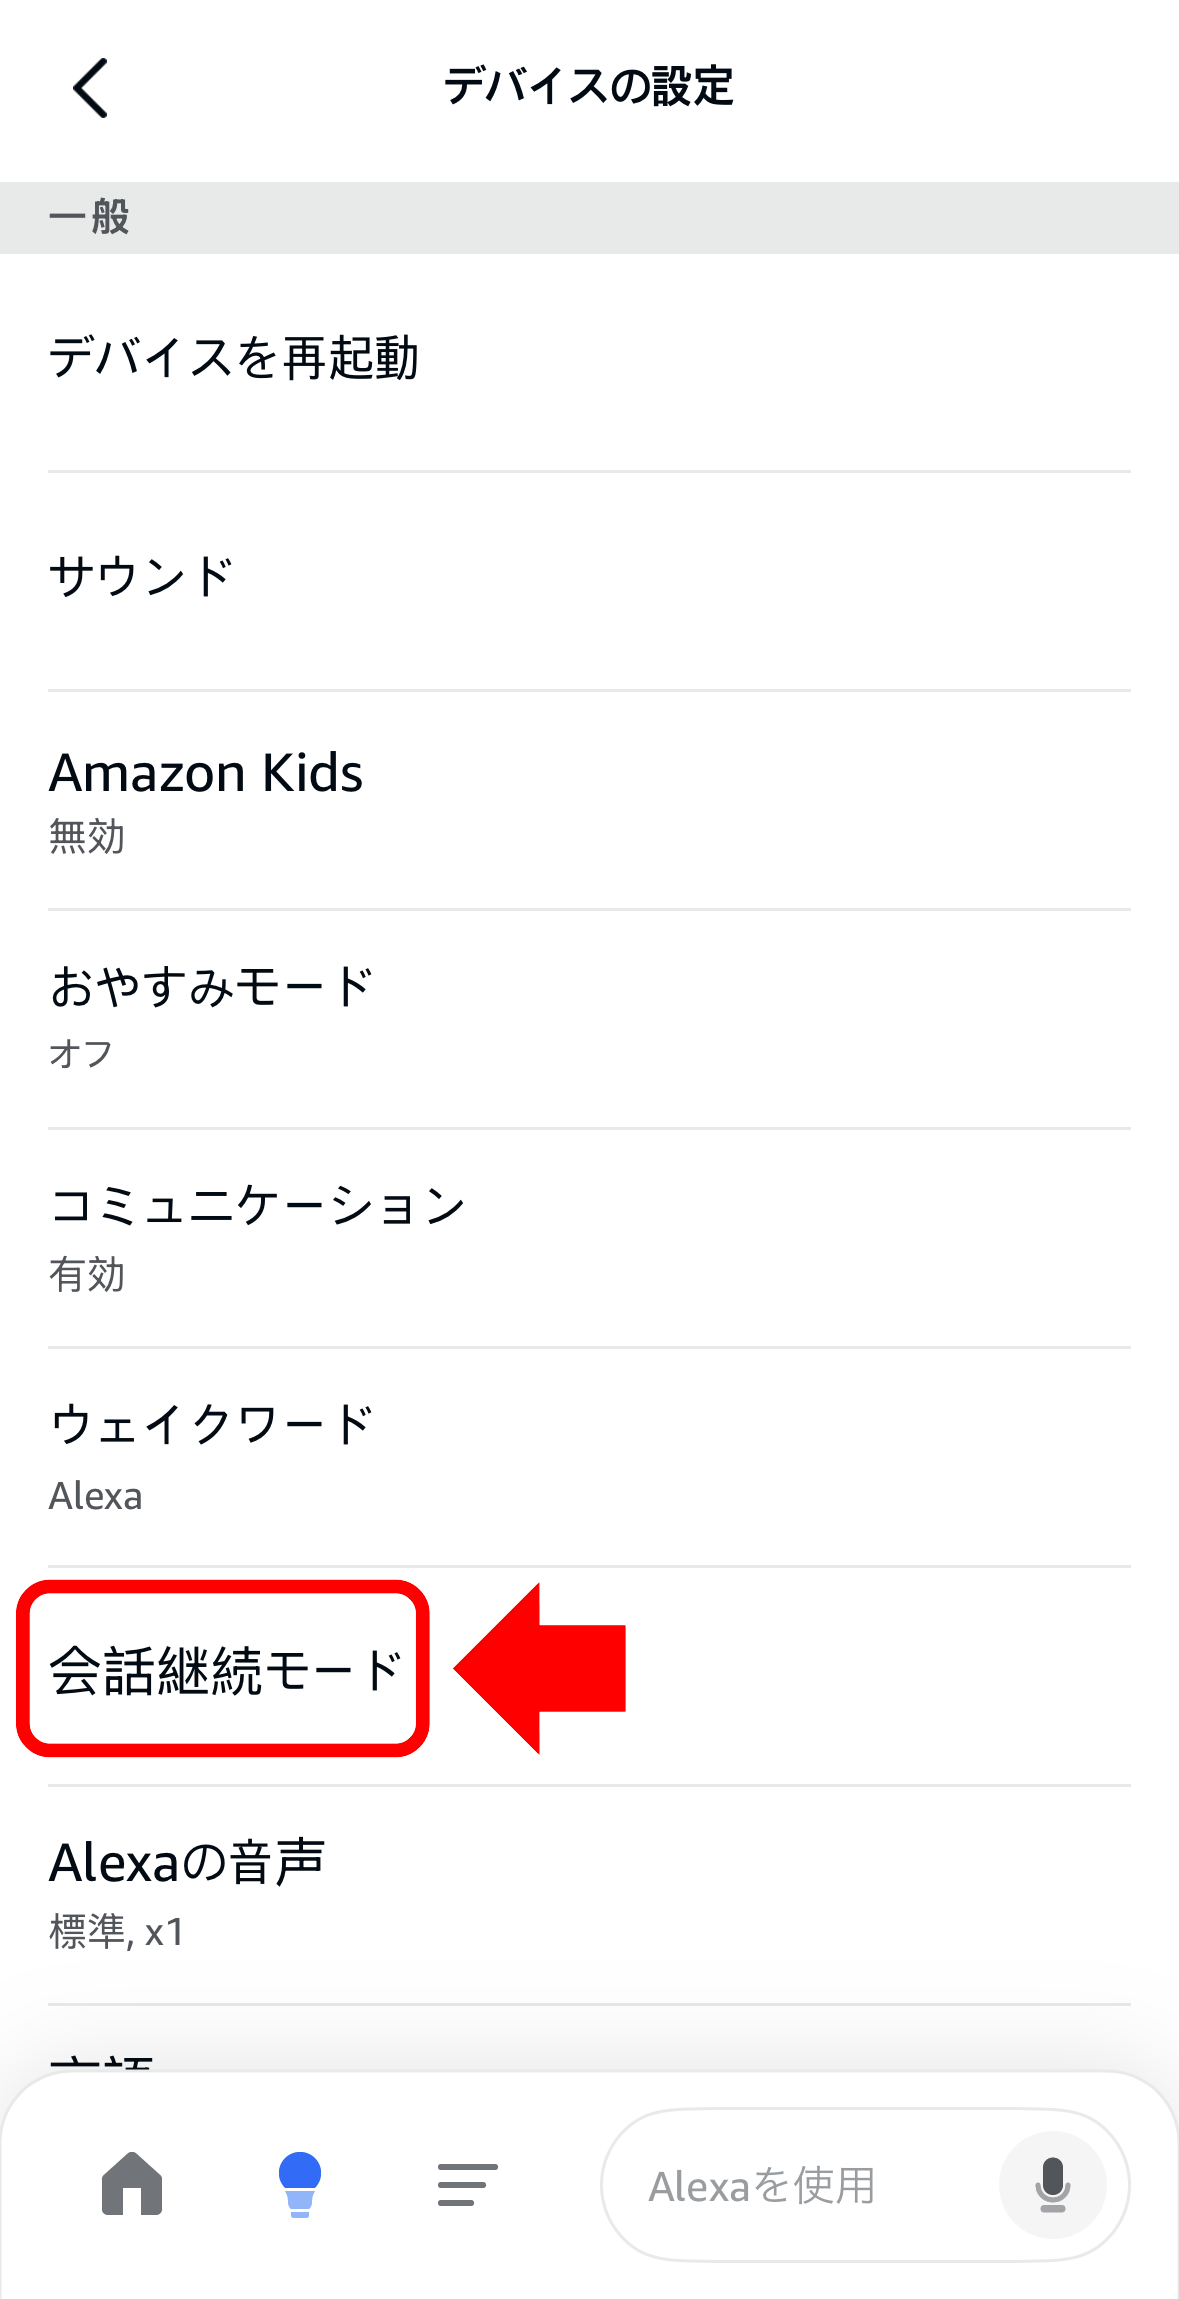Tap the microphone icon
The image size is (1179, 2299).
coord(1052,2185)
